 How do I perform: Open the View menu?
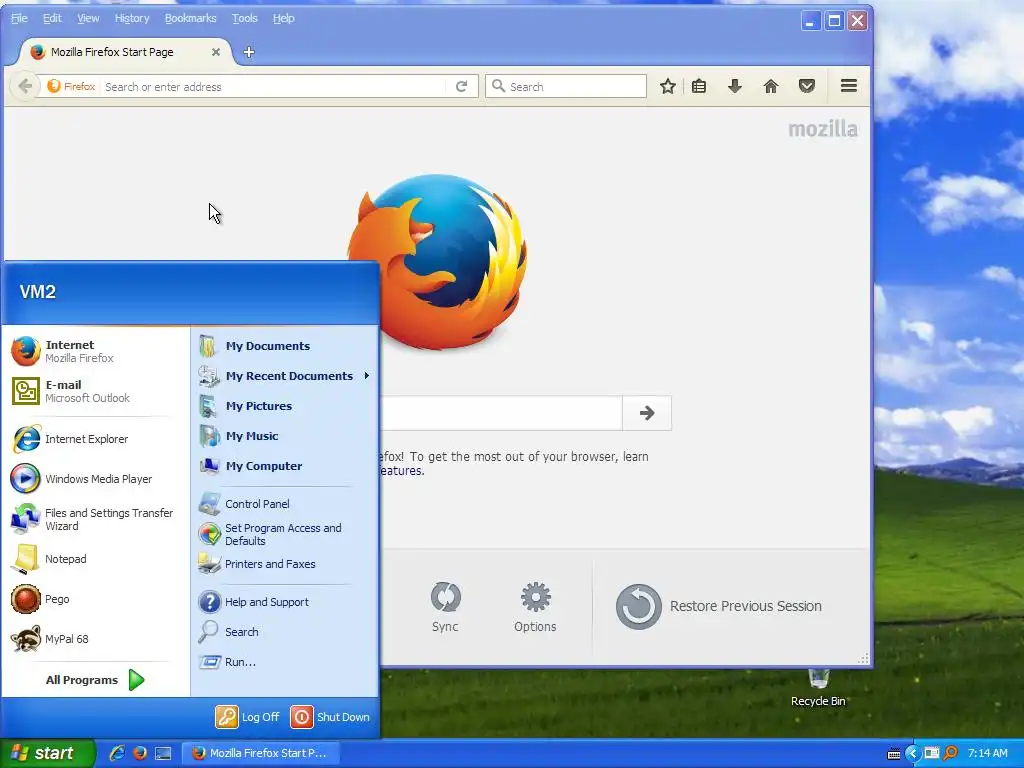88,18
